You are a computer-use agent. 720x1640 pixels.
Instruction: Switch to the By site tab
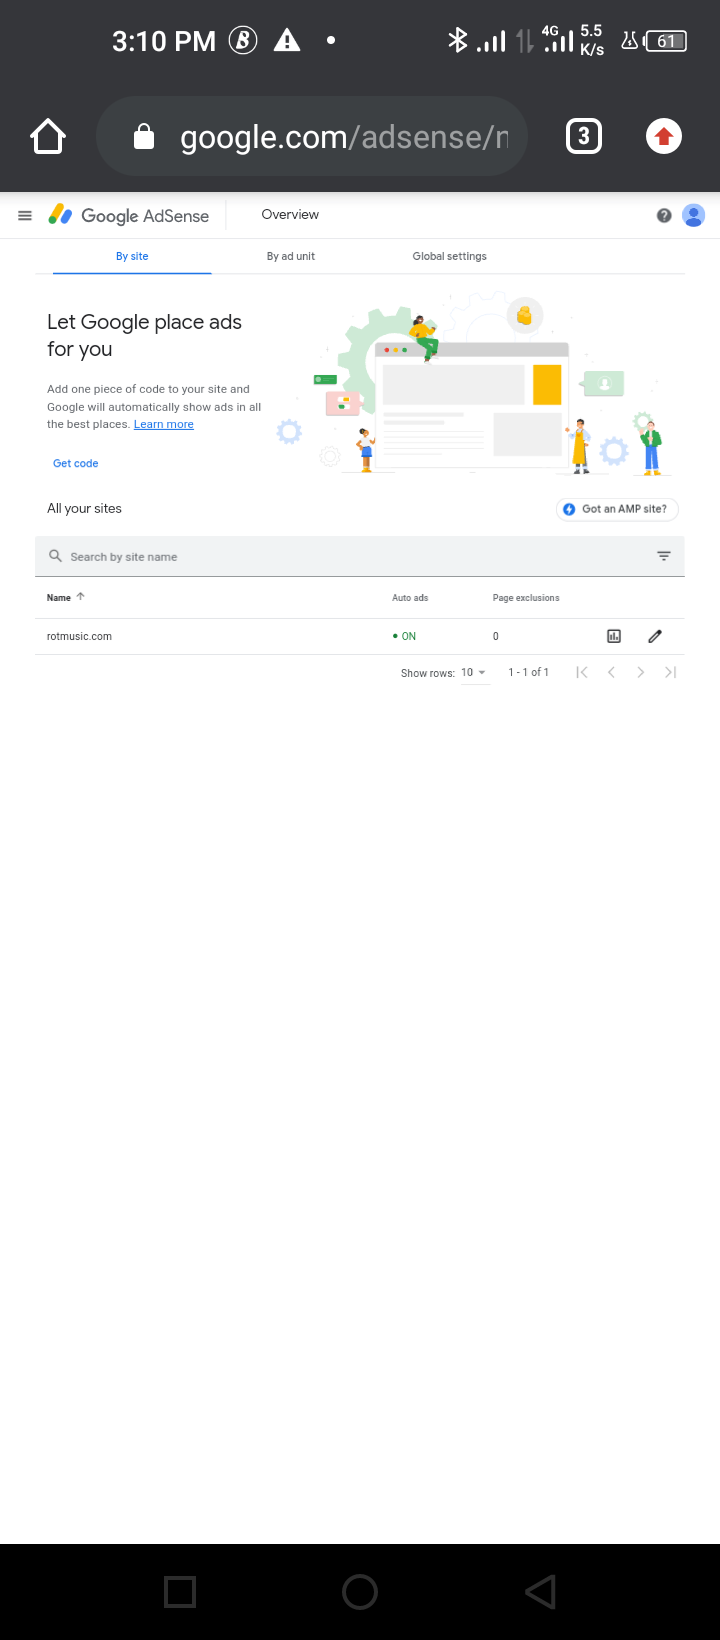pyautogui.click(x=132, y=256)
